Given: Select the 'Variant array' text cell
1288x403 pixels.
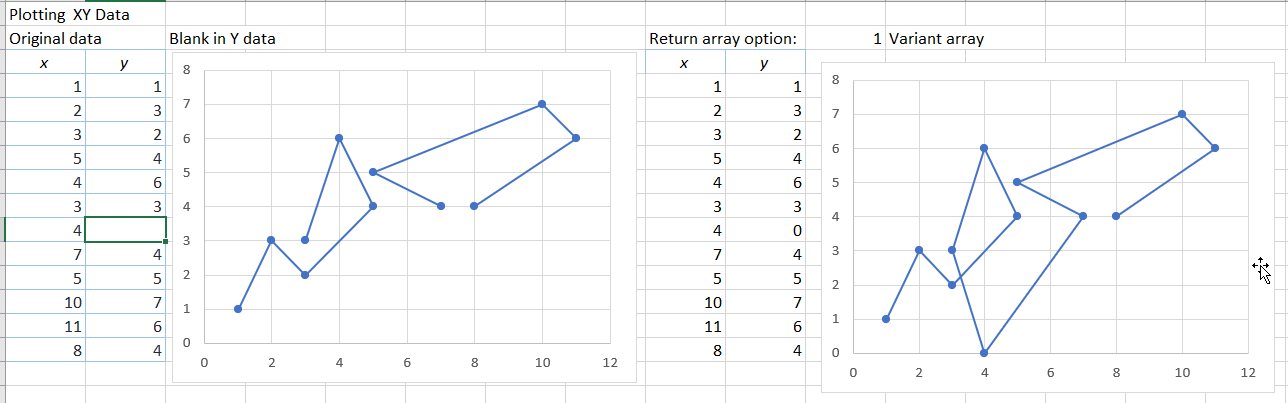Looking at the screenshot, I should click(x=936, y=39).
